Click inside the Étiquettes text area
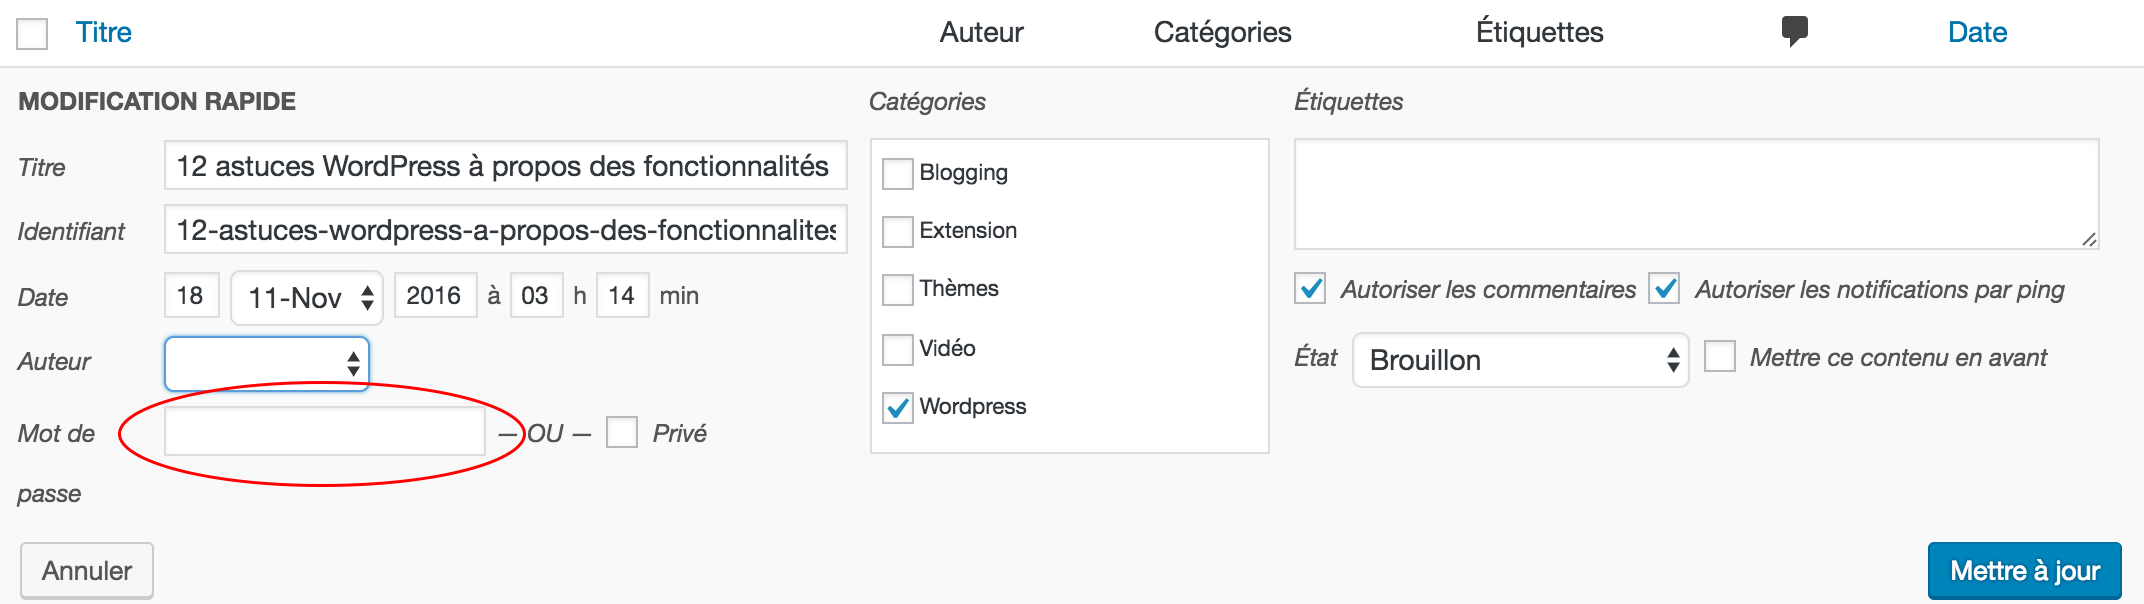The image size is (2144, 604). (1695, 194)
